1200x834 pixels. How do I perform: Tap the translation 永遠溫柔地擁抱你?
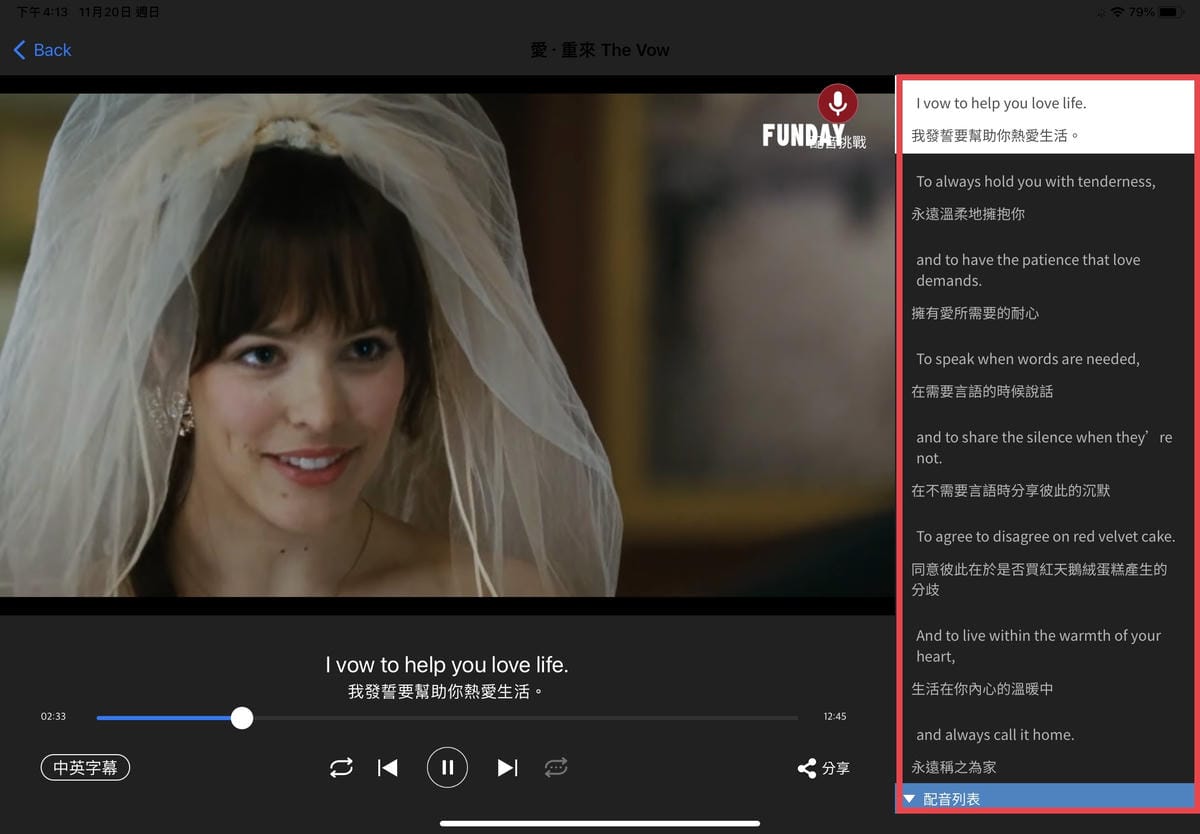point(967,214)
